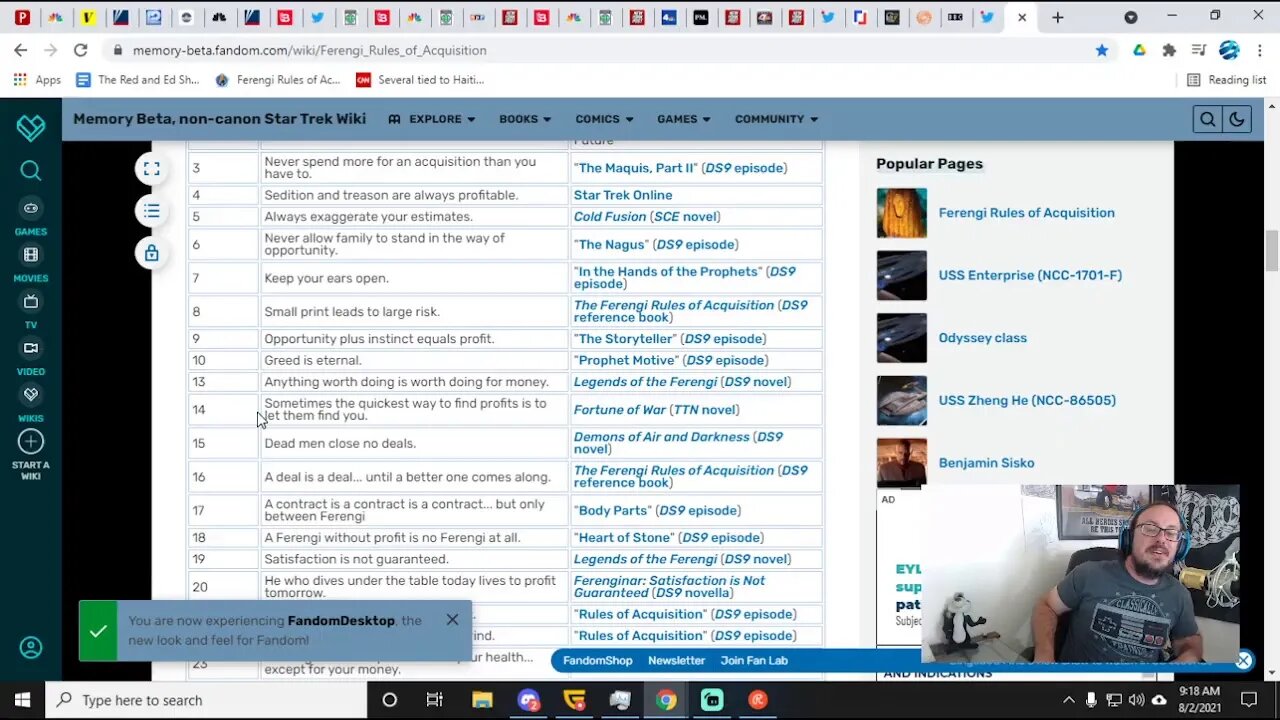
Task: Open Fandom search from the left sidebar
Action: coord(31,171)
